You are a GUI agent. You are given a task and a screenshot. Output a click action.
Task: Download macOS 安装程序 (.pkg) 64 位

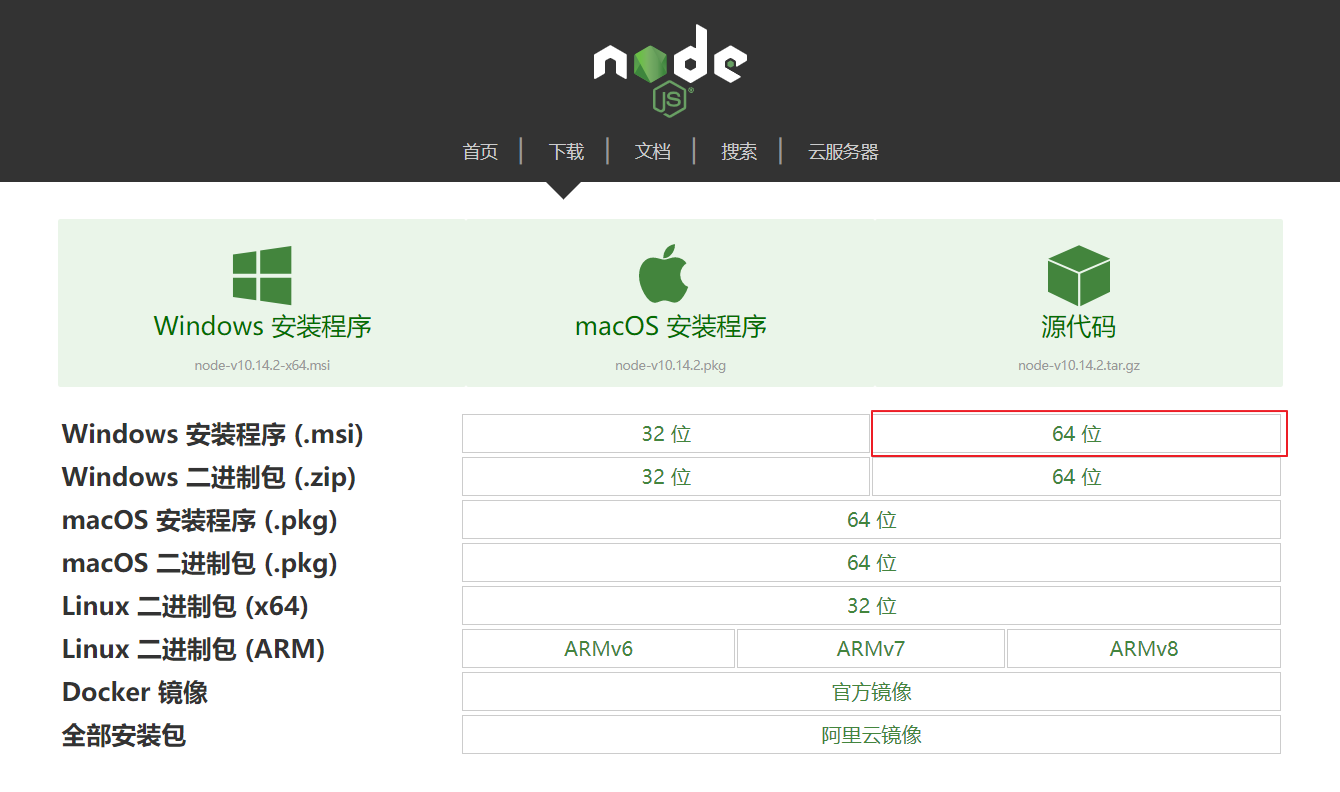click(x=871, y=520)
